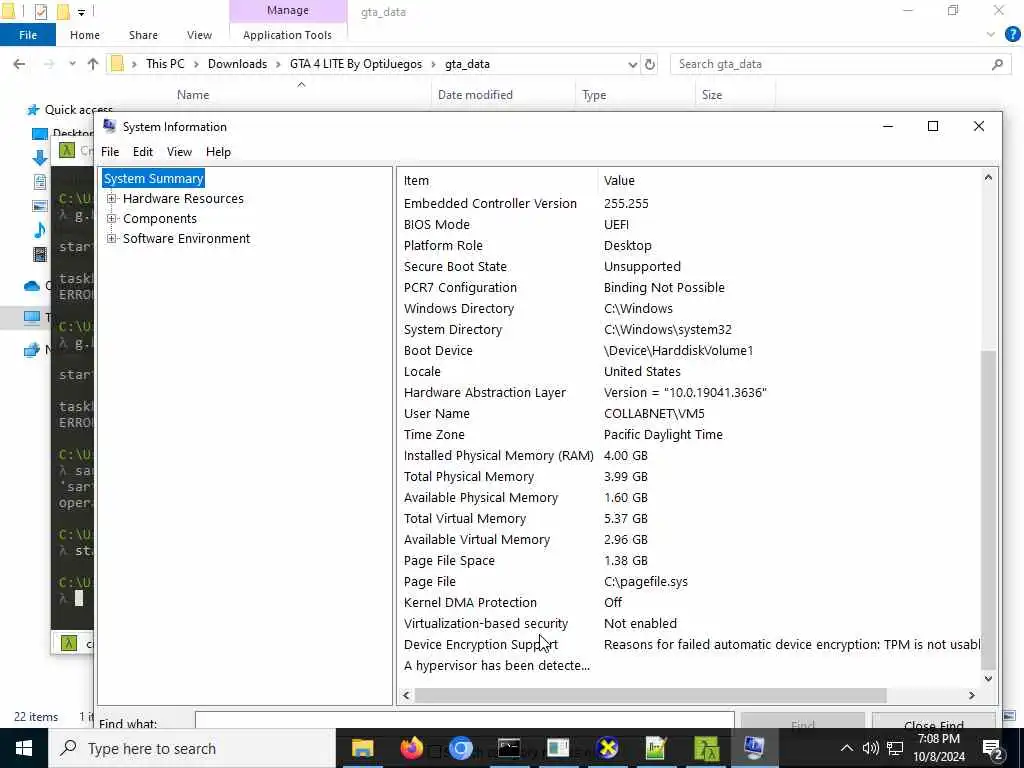Switch to Command Prompt taskbar icon
The height and width of the screenshot is (768, 1024).
click(x=509, y=748)
